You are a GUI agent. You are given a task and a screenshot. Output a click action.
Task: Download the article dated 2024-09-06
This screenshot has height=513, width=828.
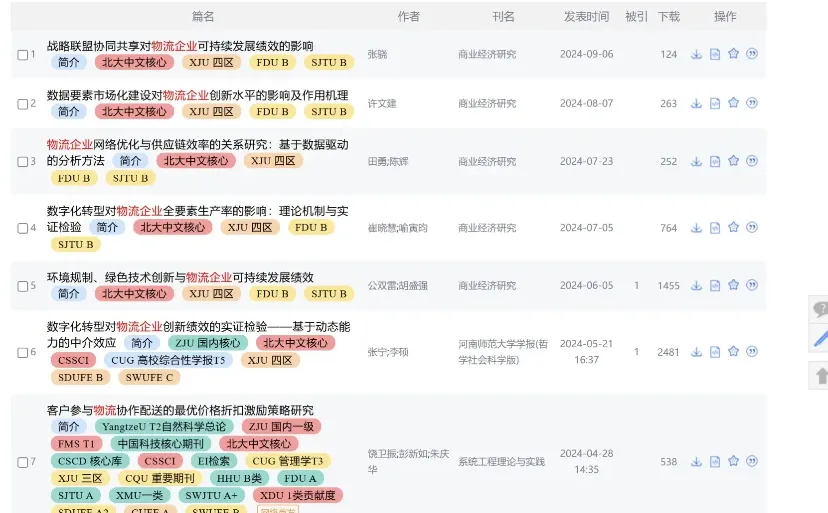point(697,54)
